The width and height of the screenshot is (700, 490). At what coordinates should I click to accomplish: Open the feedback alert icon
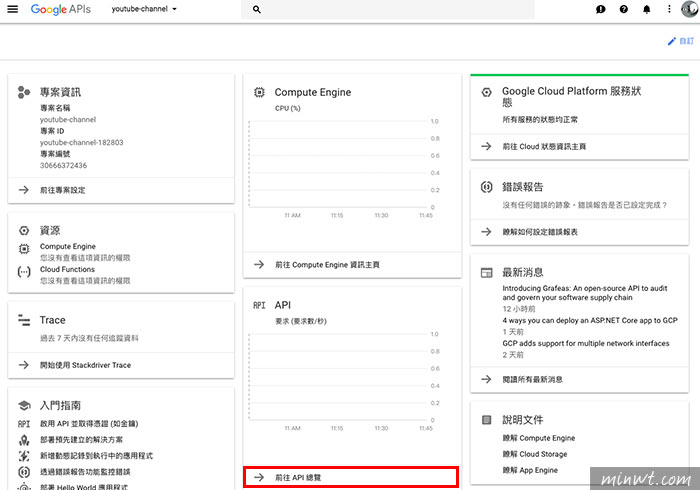pos(601,9)
